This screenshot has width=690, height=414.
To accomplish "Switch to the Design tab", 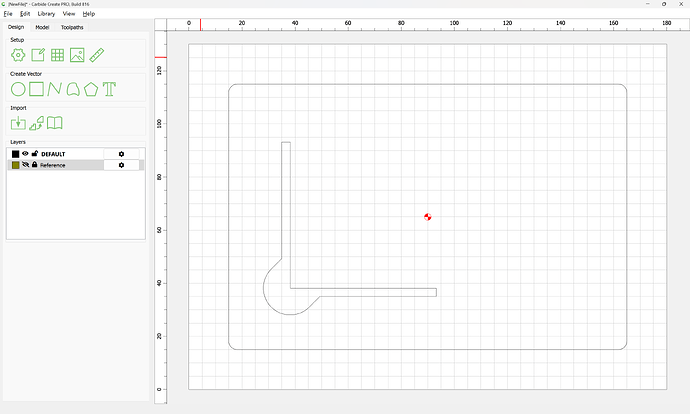I will 16,27.
